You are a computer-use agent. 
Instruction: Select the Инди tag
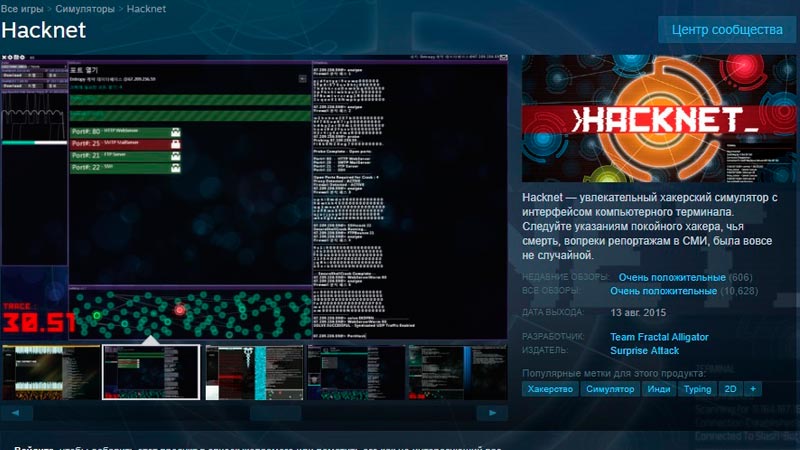[x=659, y=389]
